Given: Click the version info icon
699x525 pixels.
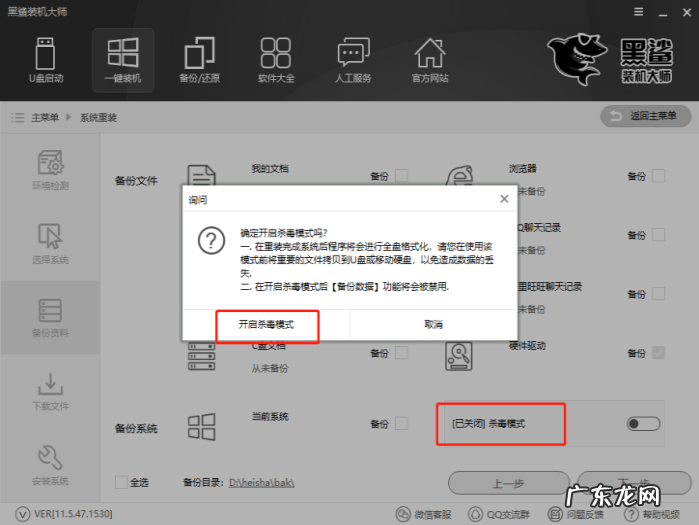Looking at the screenshot, I should (x=22, y=514).
